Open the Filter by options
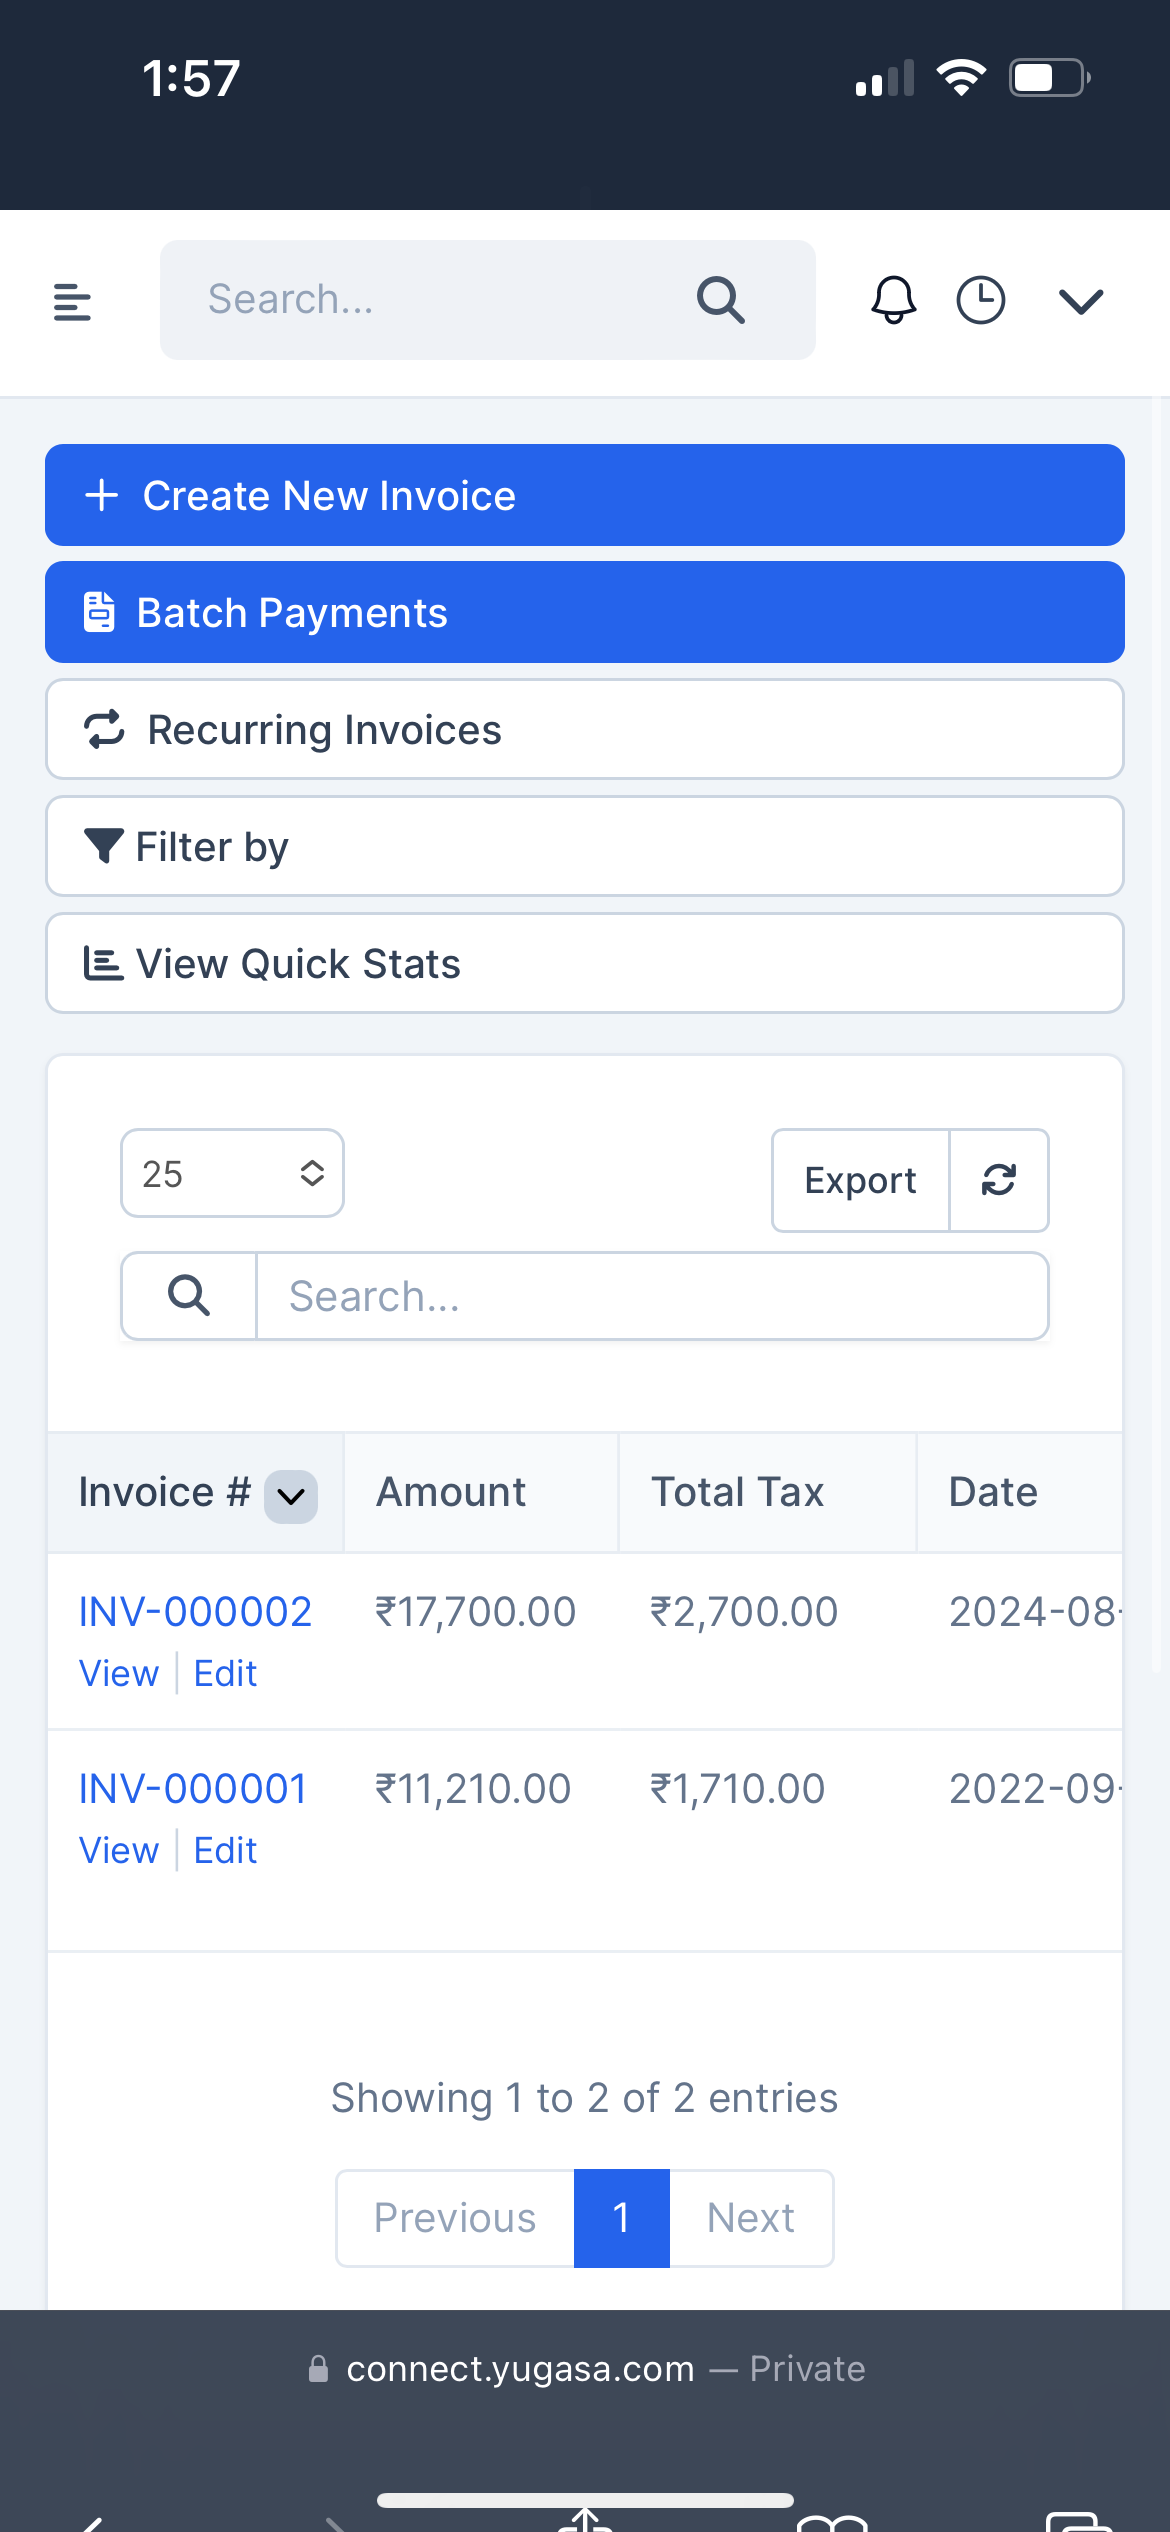Image resolution: width=1170 pixels, height=2532 pixels. pos(584,846)
